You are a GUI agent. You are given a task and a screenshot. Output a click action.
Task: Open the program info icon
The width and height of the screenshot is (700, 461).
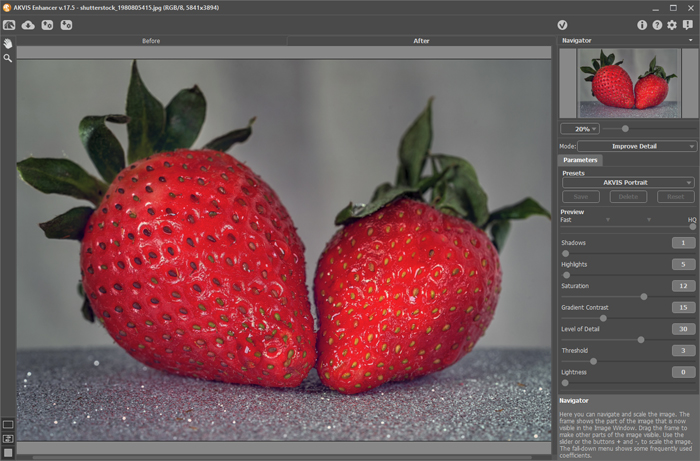[641, 24]
